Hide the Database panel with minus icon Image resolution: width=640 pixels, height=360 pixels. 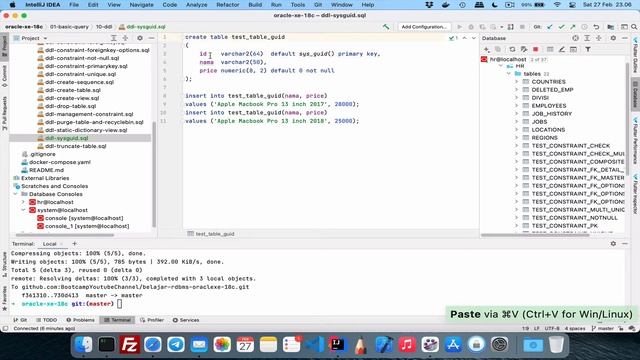(x=625, y=38)
